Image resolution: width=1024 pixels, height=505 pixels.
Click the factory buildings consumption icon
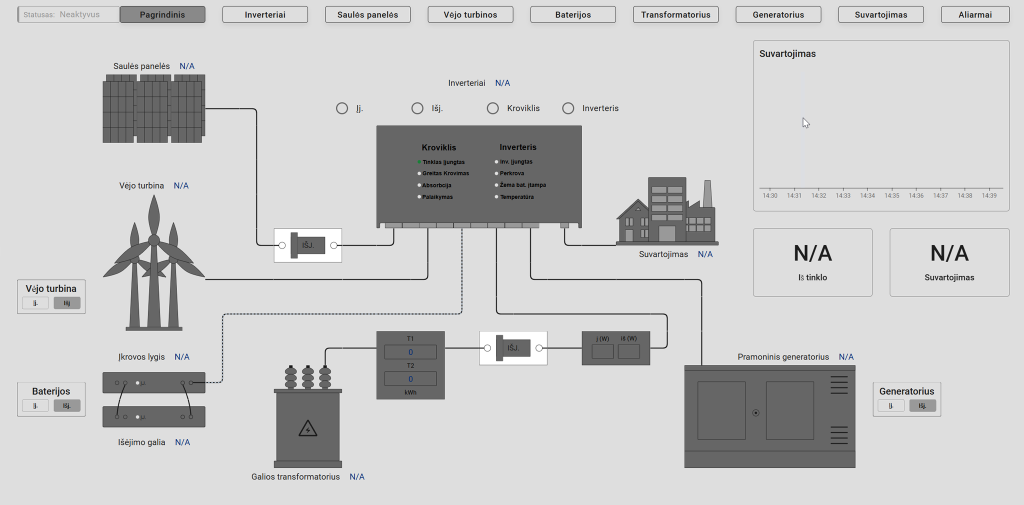666,213
